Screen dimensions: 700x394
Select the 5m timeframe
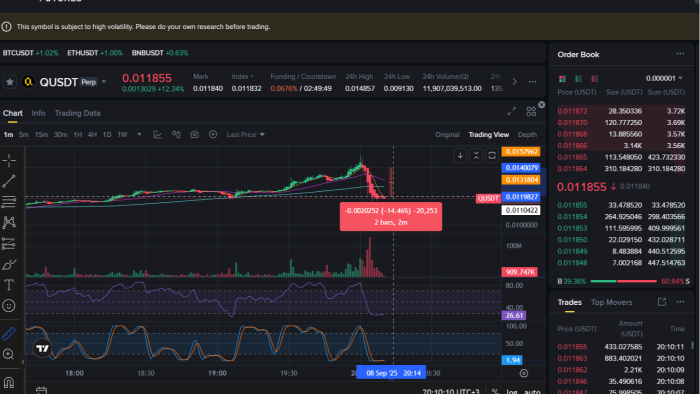tap(24, 135)
